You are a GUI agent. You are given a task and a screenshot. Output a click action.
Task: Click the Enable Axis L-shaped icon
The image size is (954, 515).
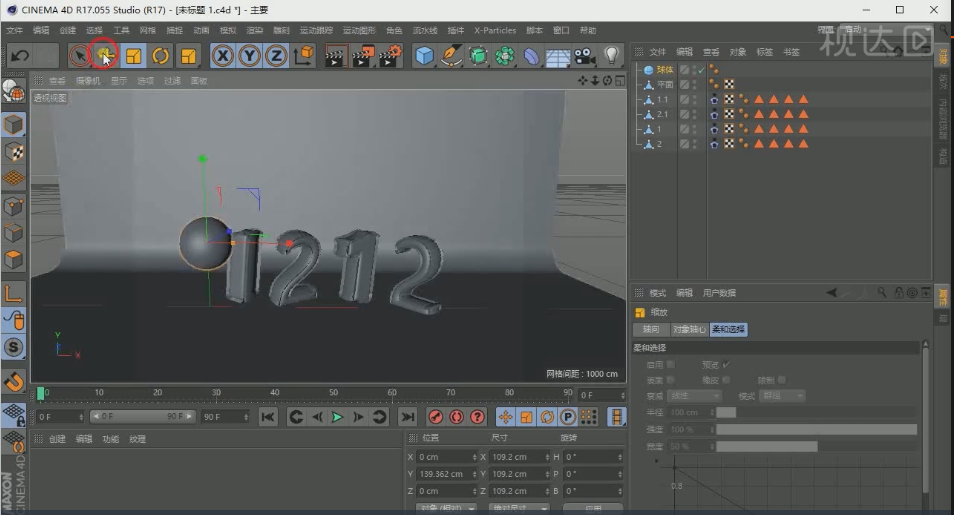coord(13,294)
